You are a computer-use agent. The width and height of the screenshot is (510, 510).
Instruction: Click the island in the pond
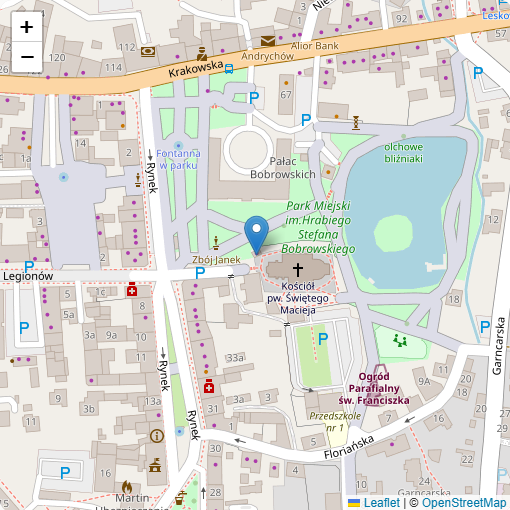393,233
